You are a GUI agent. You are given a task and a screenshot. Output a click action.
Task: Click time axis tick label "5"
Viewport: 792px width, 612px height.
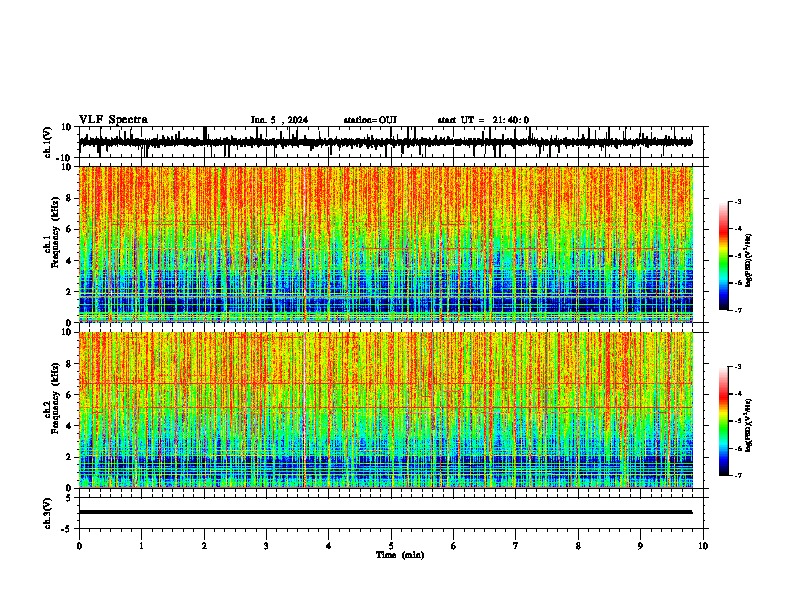(391, 546)
